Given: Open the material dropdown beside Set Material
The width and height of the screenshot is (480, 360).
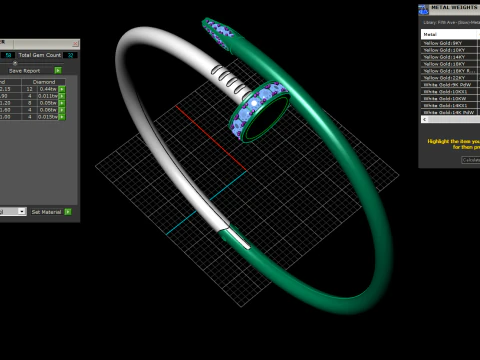Looking at the screenshot, I should [22, 212].
